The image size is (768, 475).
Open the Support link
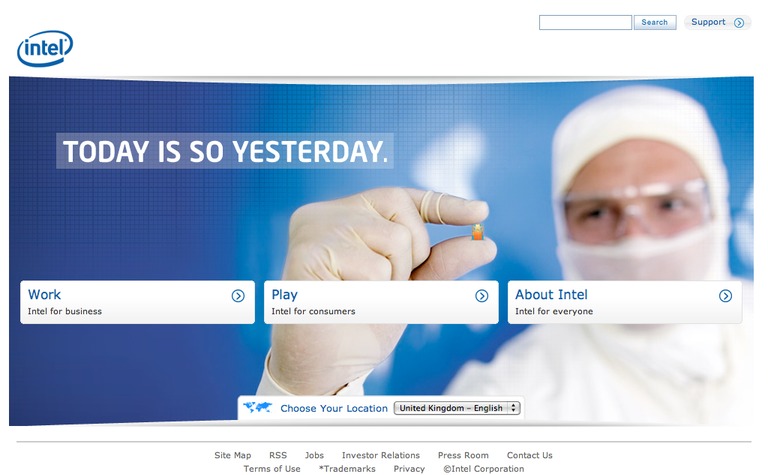pyautogui.click(x=708, y=22)
